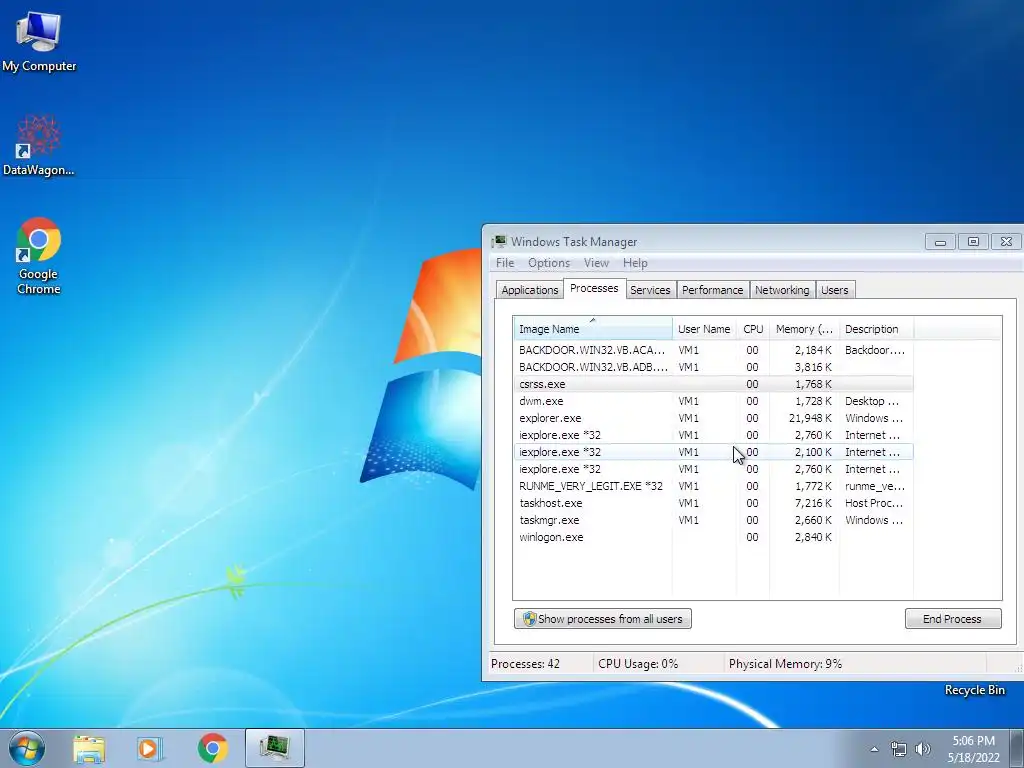Open the volume speaker tray icon

922,749
